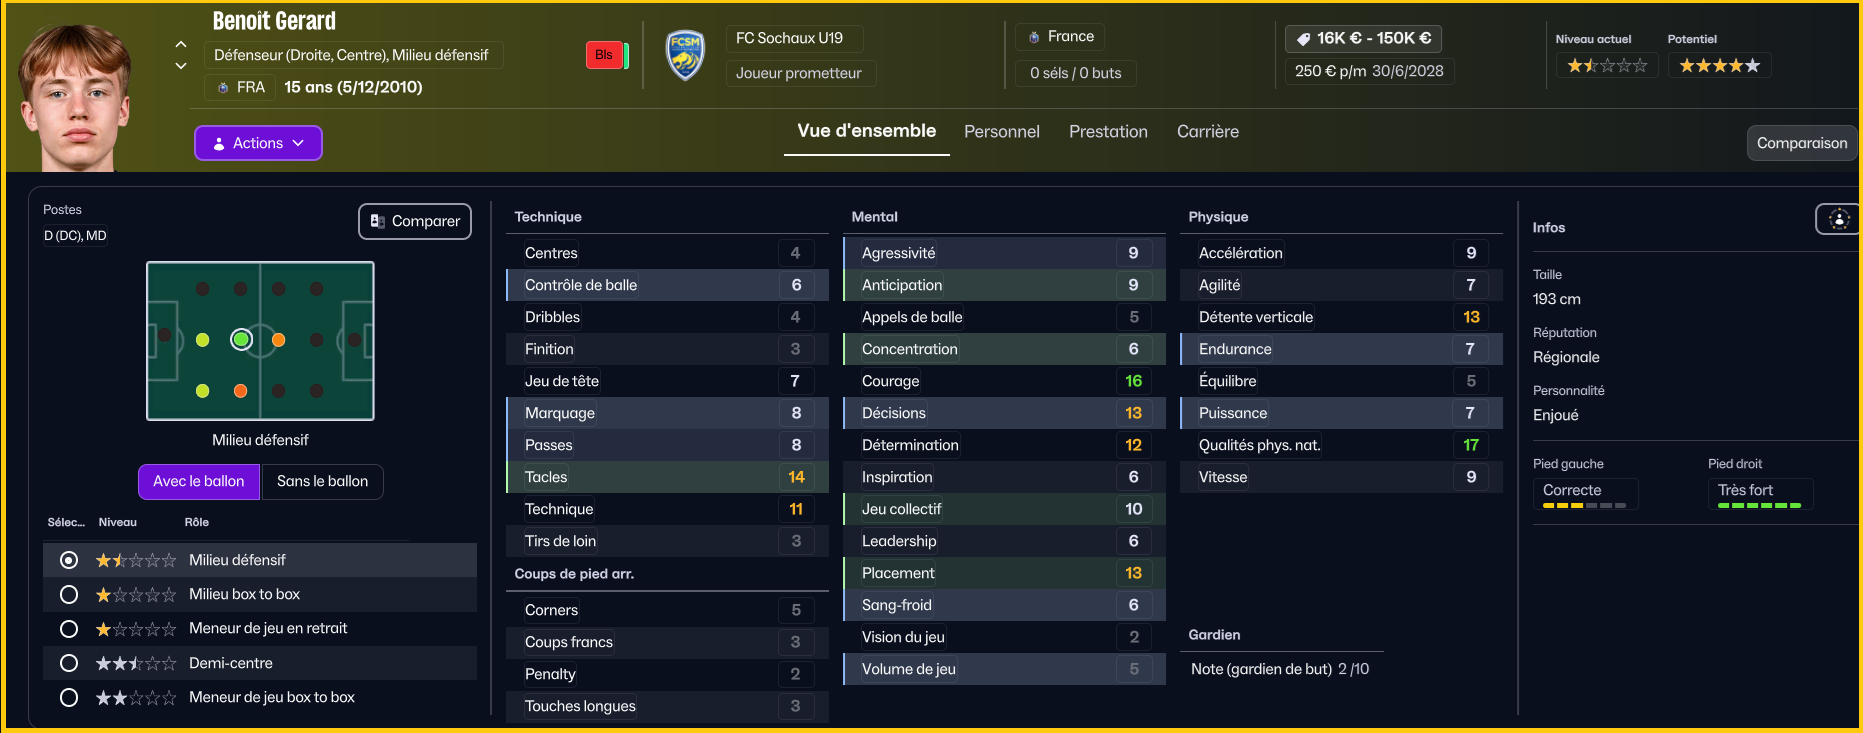The image size is (1863, 733).
Task: Click the price tag transfer value icon
Action: tap(1303, 39)
